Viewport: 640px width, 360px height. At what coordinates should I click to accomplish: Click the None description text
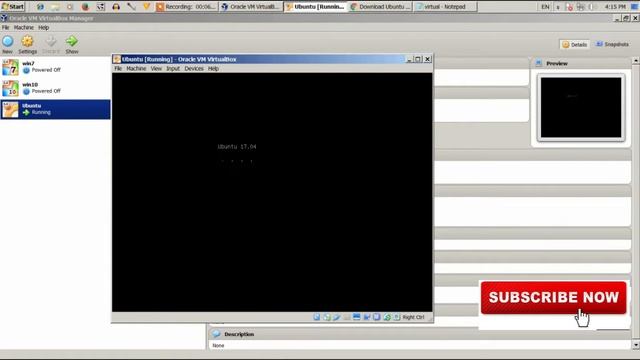[218, 345]
